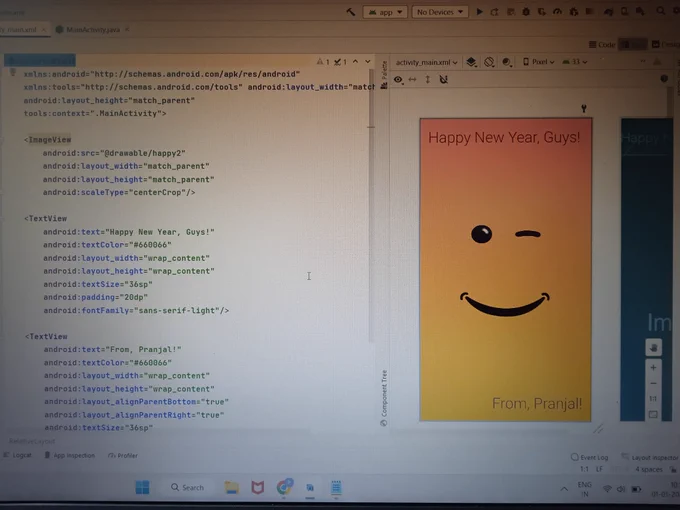Image resolution: width=680 pixels, height=510 pixels.
Task: Open the app run configuration dropdown
Action: 385,12
